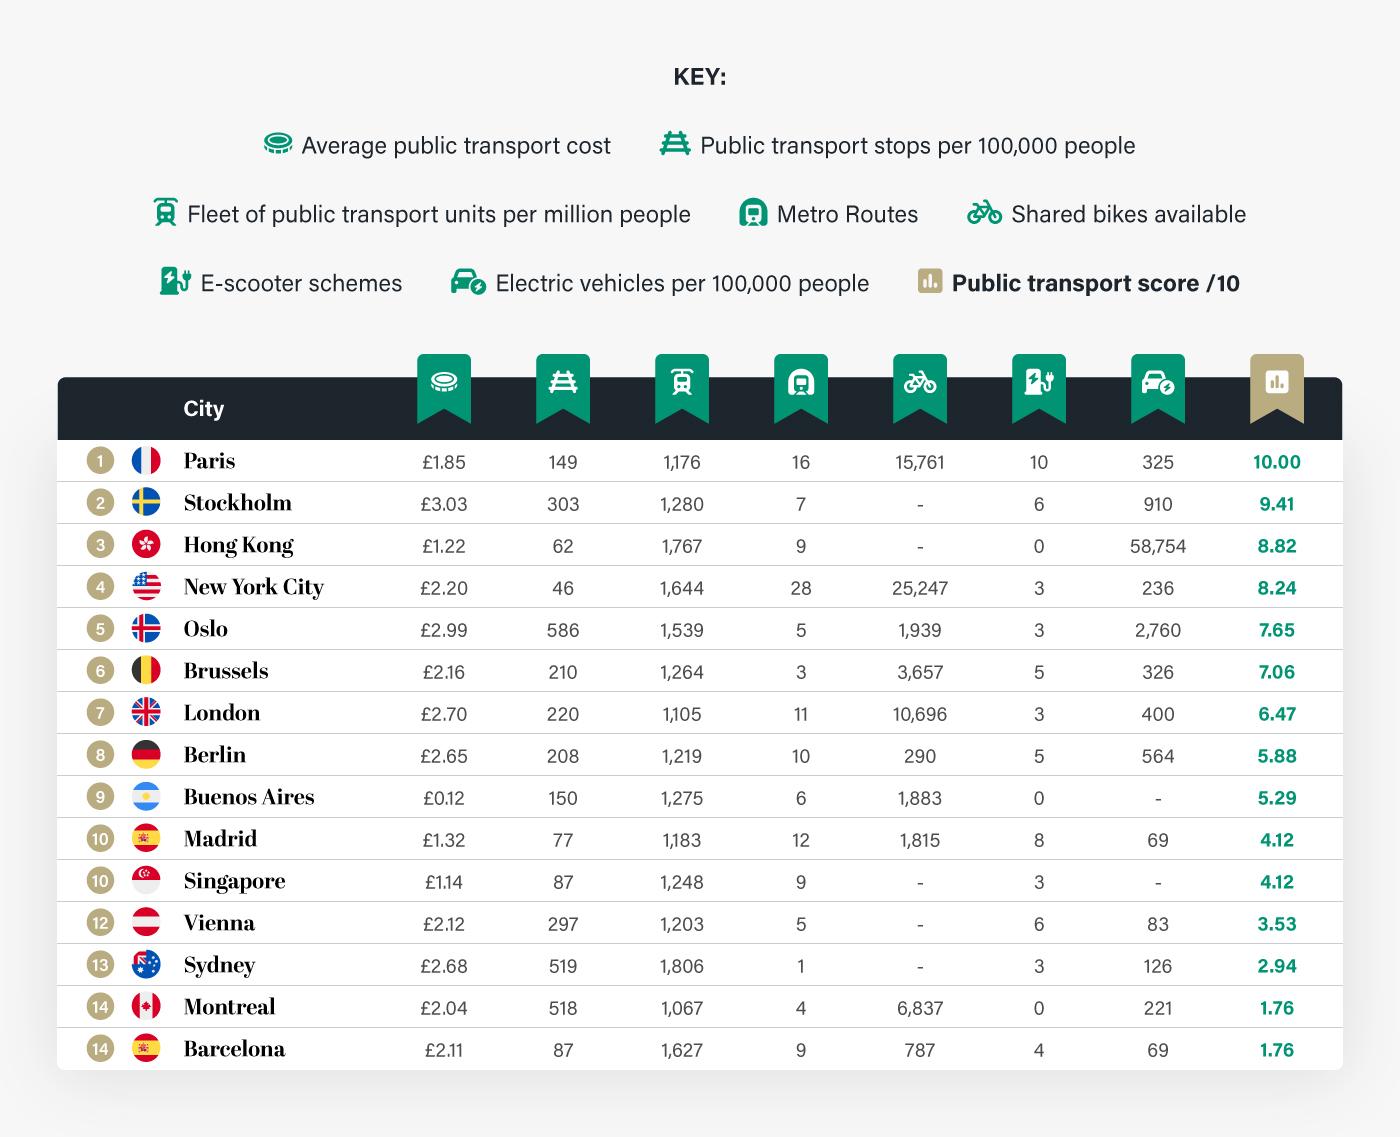This screenshot has width=1400, height=1137.
Task: Click the shared bikes column header icon
Action: pos(920,382)
